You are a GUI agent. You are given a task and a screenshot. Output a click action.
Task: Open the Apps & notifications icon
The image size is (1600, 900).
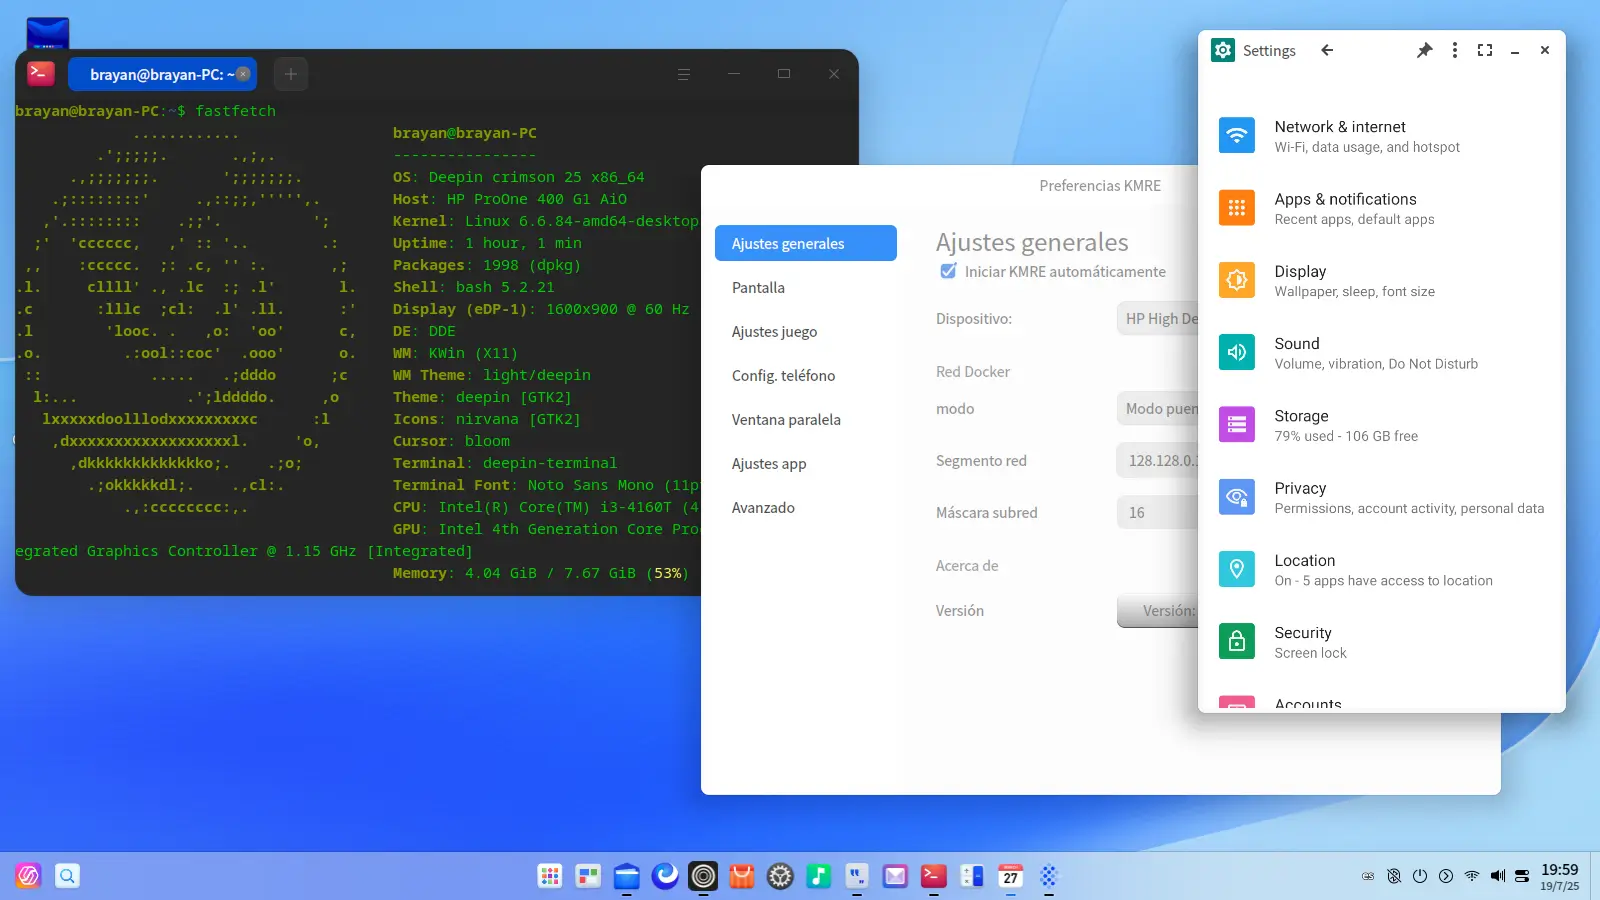pyautogui.click(x=1237, y=208)
